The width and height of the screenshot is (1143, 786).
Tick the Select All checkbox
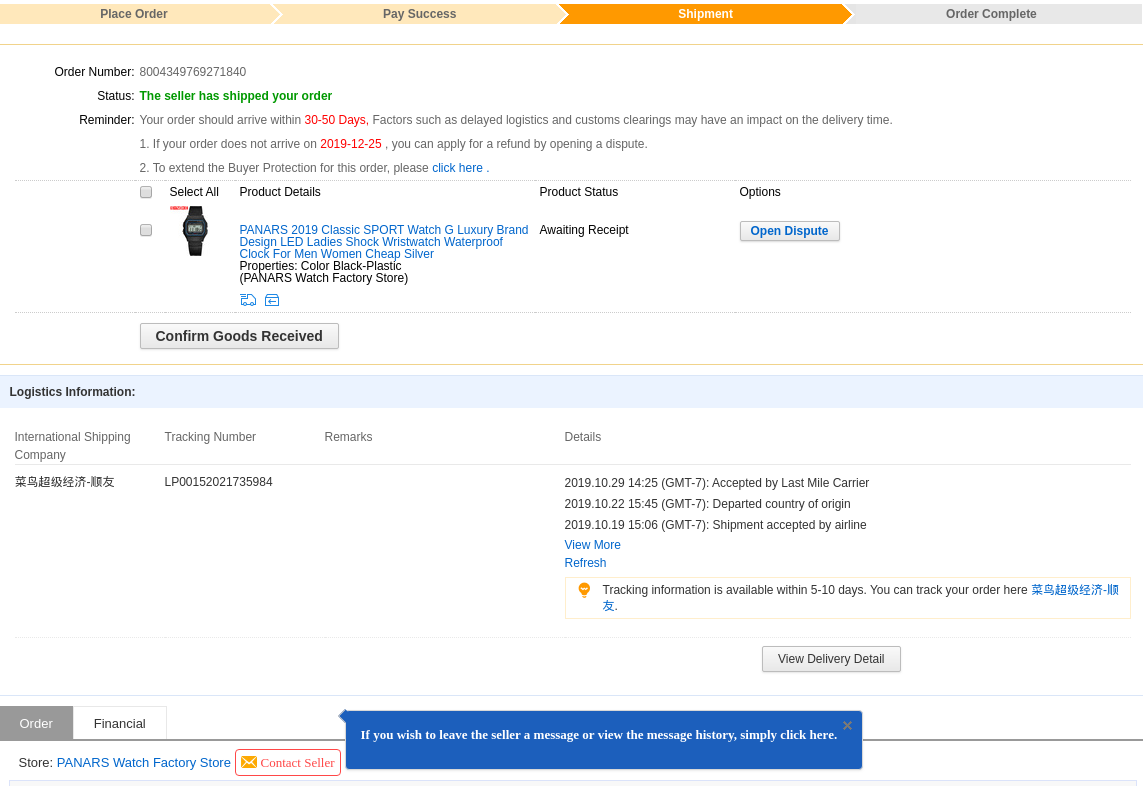[x=146, y=192]
